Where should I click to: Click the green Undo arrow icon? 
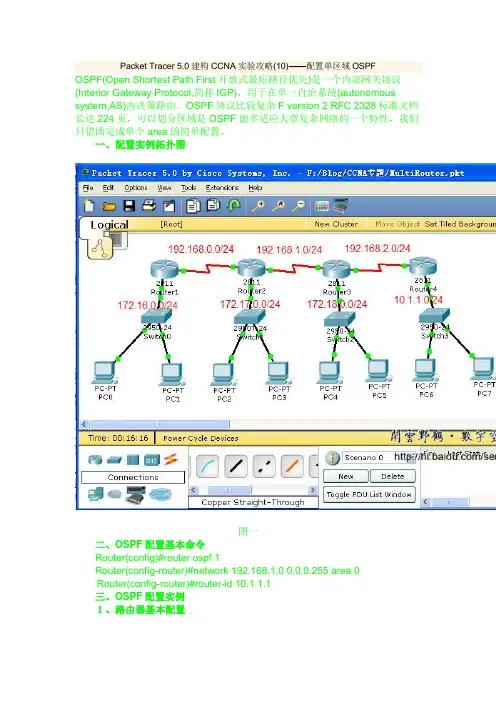pos(234,205)
